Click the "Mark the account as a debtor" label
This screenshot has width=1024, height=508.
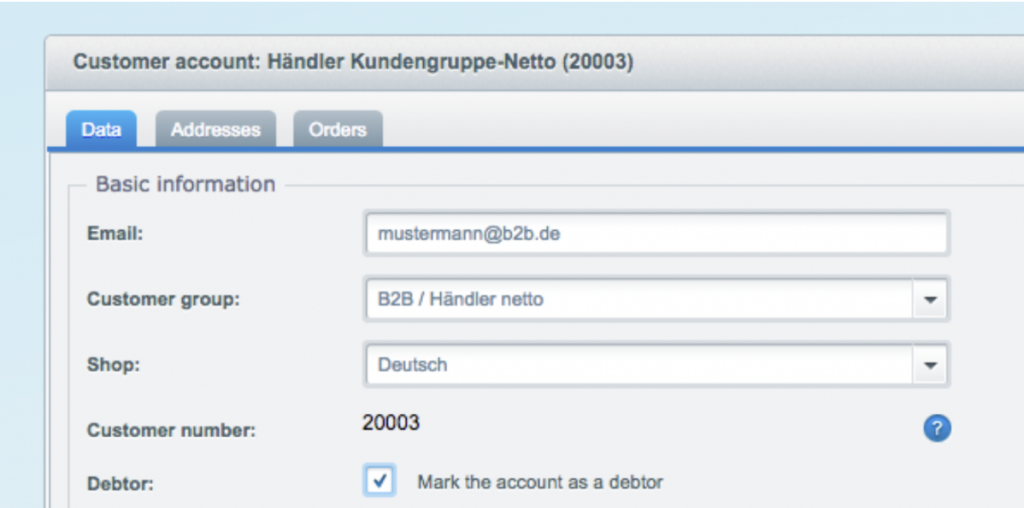[540, 482]
